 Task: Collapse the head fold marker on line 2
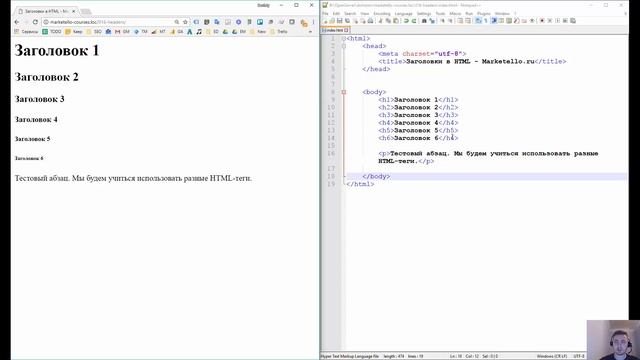344,46
